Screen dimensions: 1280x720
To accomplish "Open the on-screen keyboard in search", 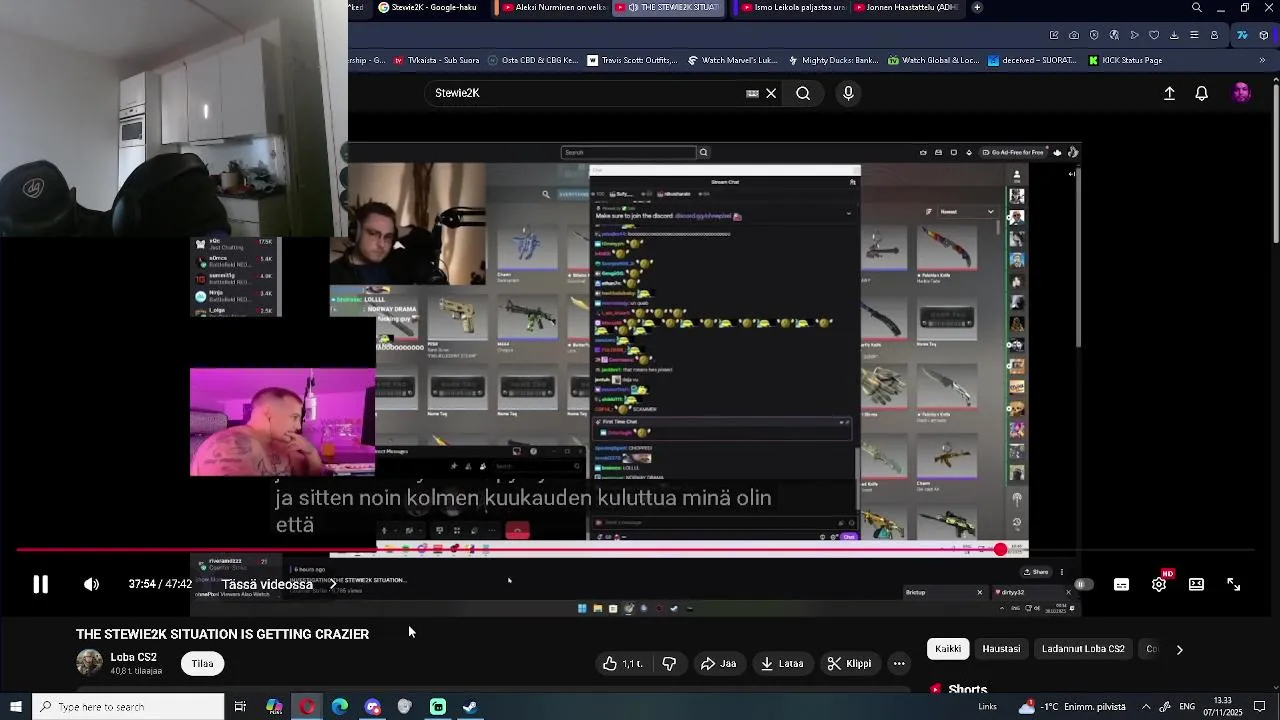I will pyautogui.click(x=752, y=93).
